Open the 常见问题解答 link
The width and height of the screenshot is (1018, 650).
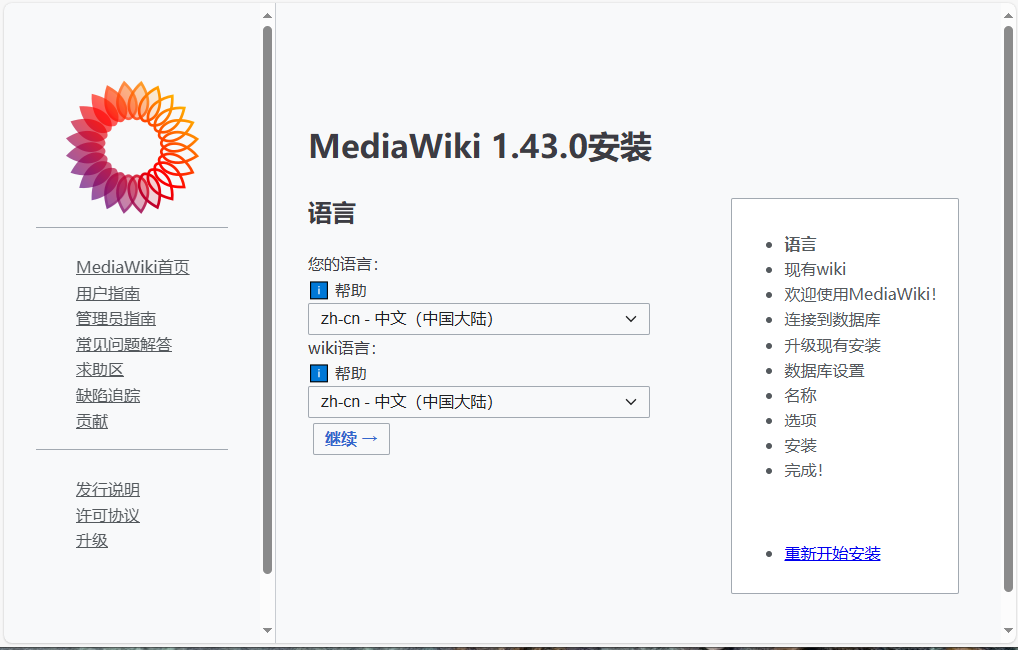pyautogui.click(x=124, y=344)
